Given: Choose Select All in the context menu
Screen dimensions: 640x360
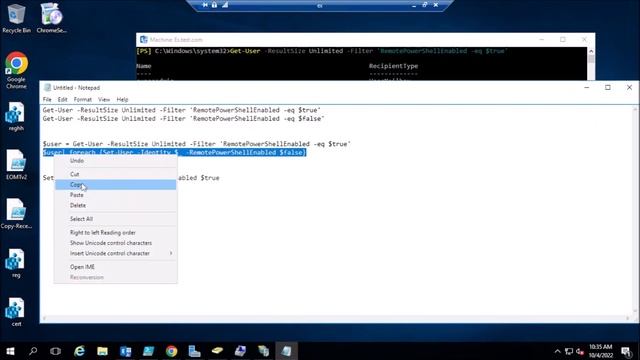Looking at the screenshot, I should (116, 219).
